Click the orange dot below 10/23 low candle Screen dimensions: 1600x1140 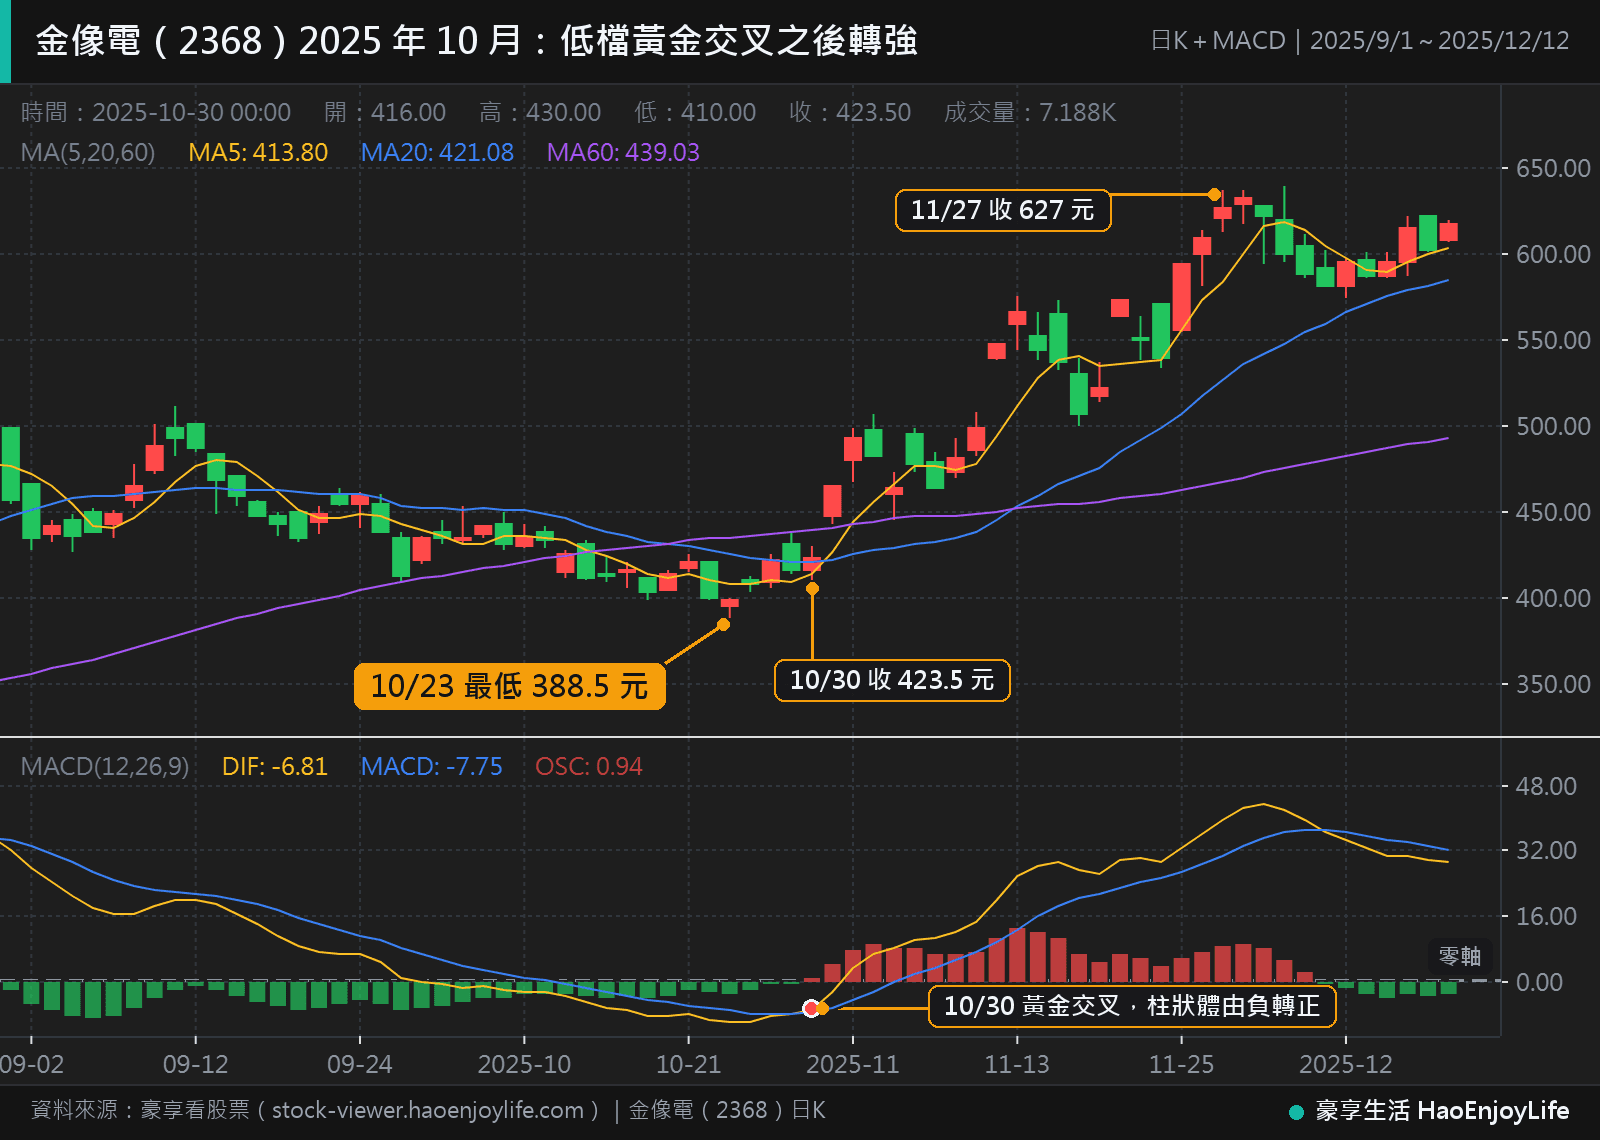coord(724,625)
